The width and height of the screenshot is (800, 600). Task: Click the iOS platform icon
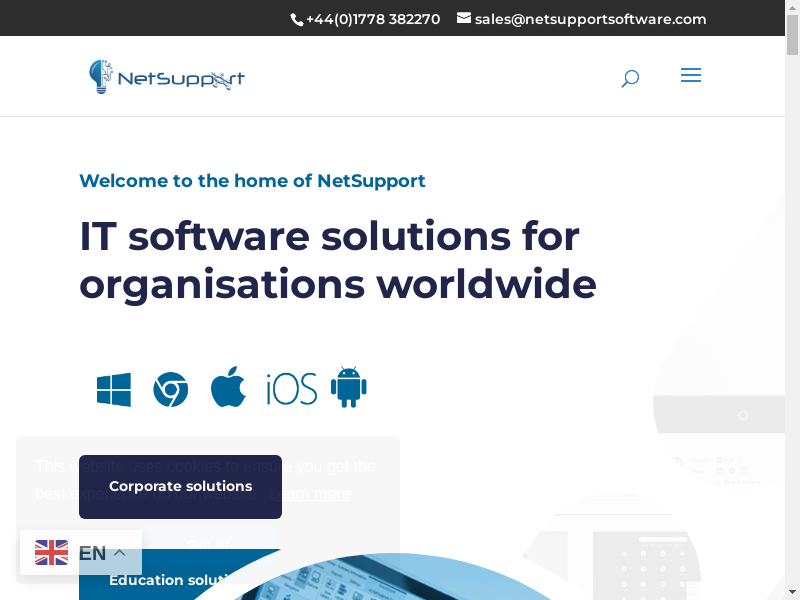tap(291, 389)
